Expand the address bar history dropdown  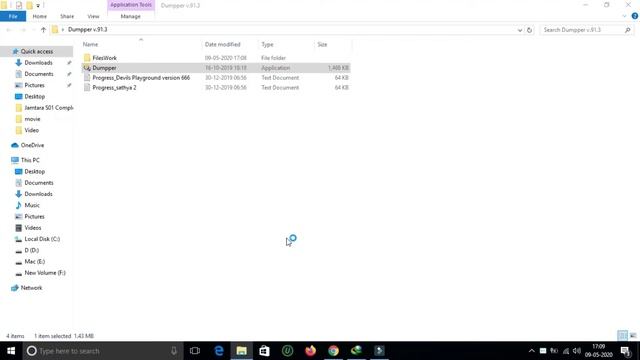pyautogui.click(x=520, y=30)
